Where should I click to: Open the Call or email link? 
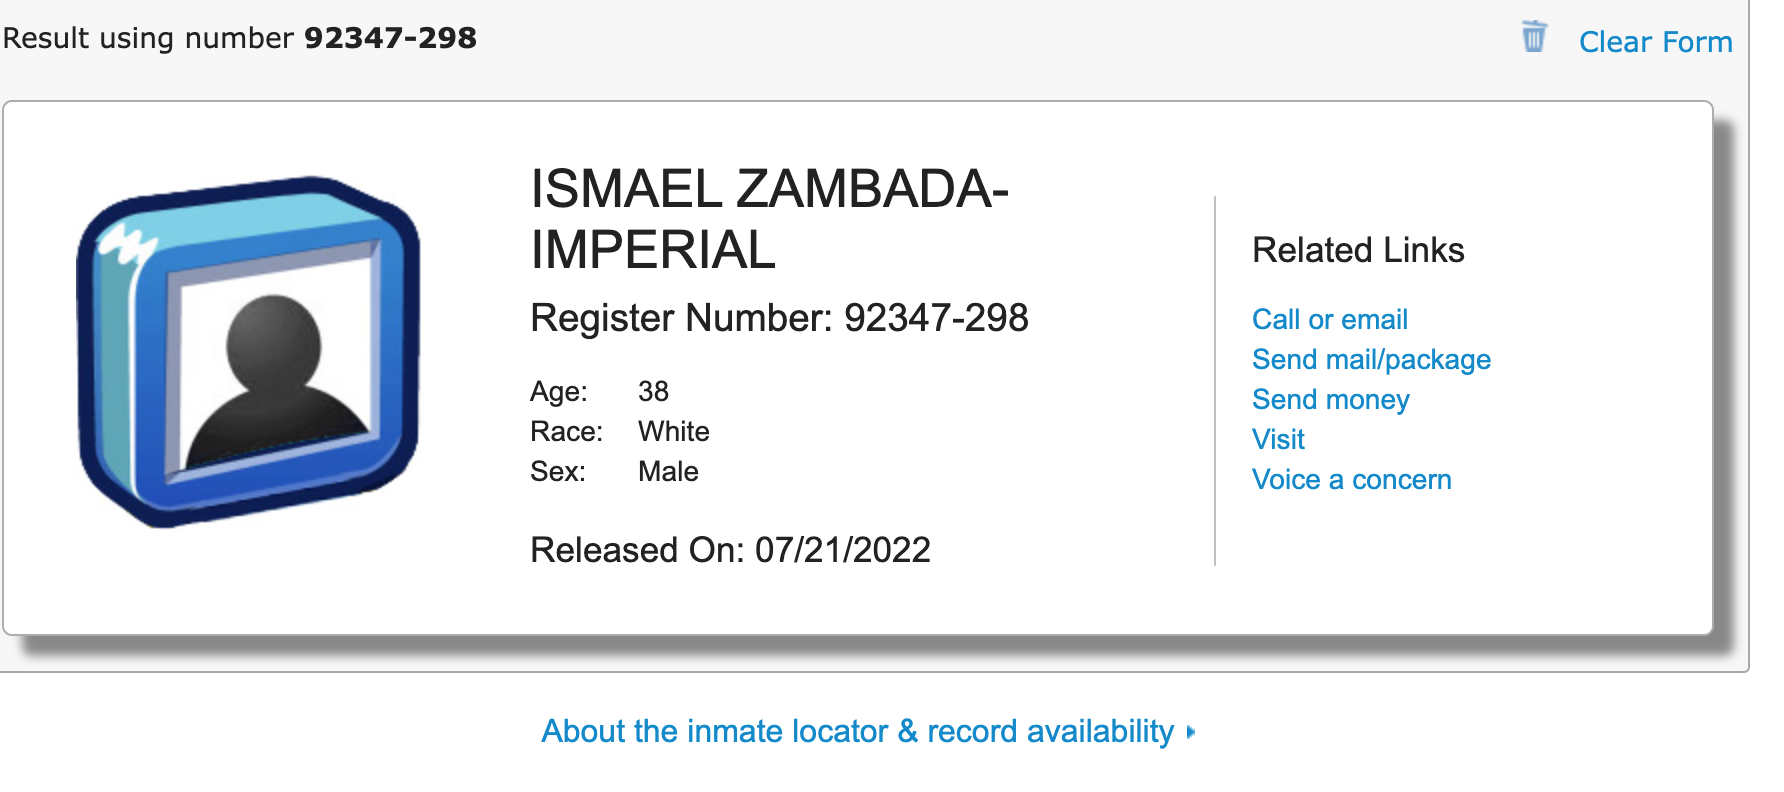pos(1329,319)
